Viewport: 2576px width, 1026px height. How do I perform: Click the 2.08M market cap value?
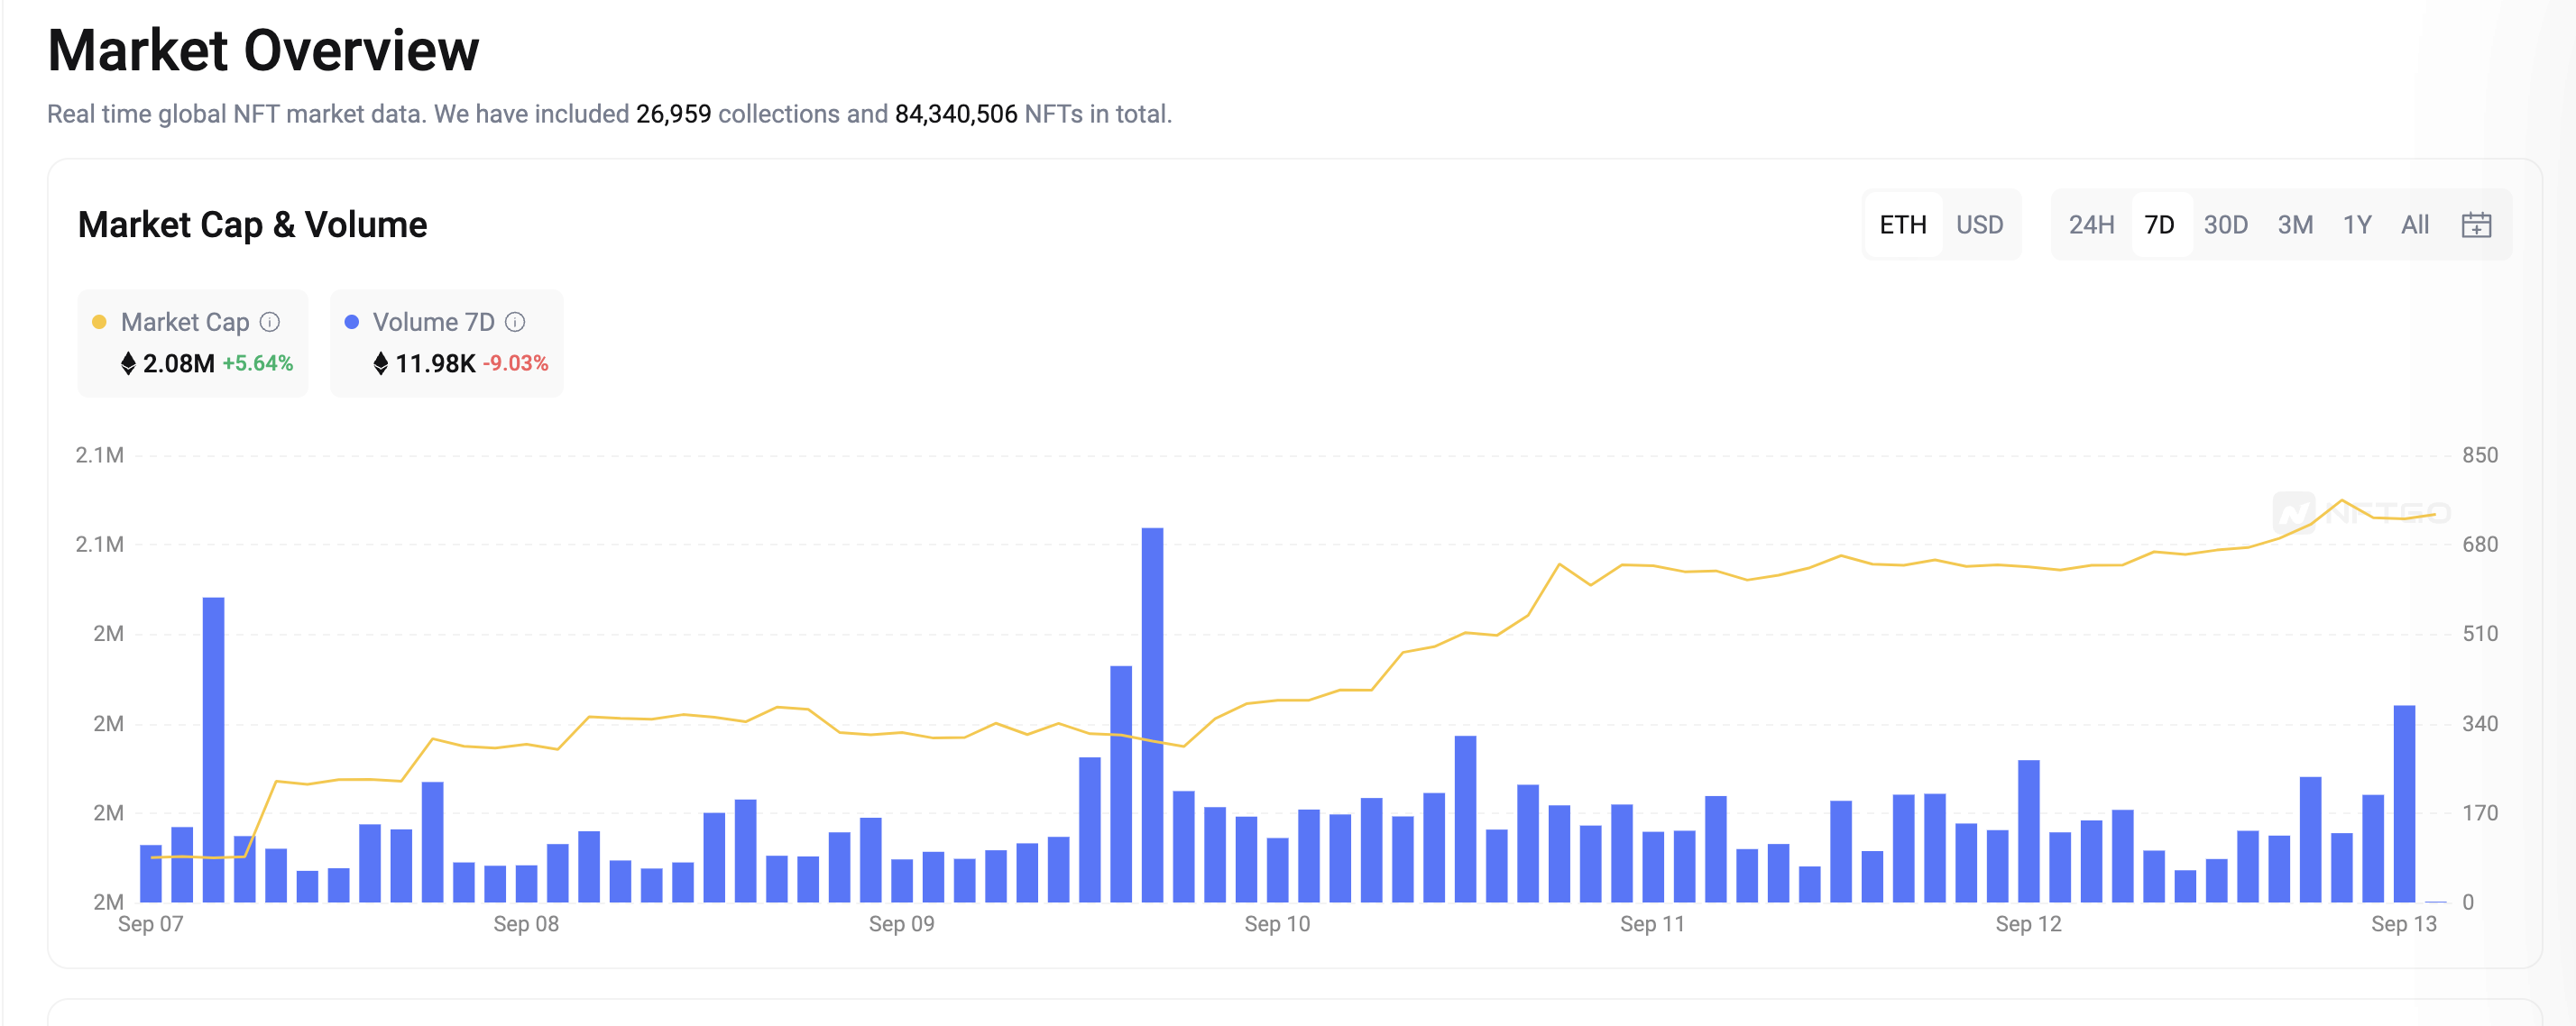click(x=178, y=363)
